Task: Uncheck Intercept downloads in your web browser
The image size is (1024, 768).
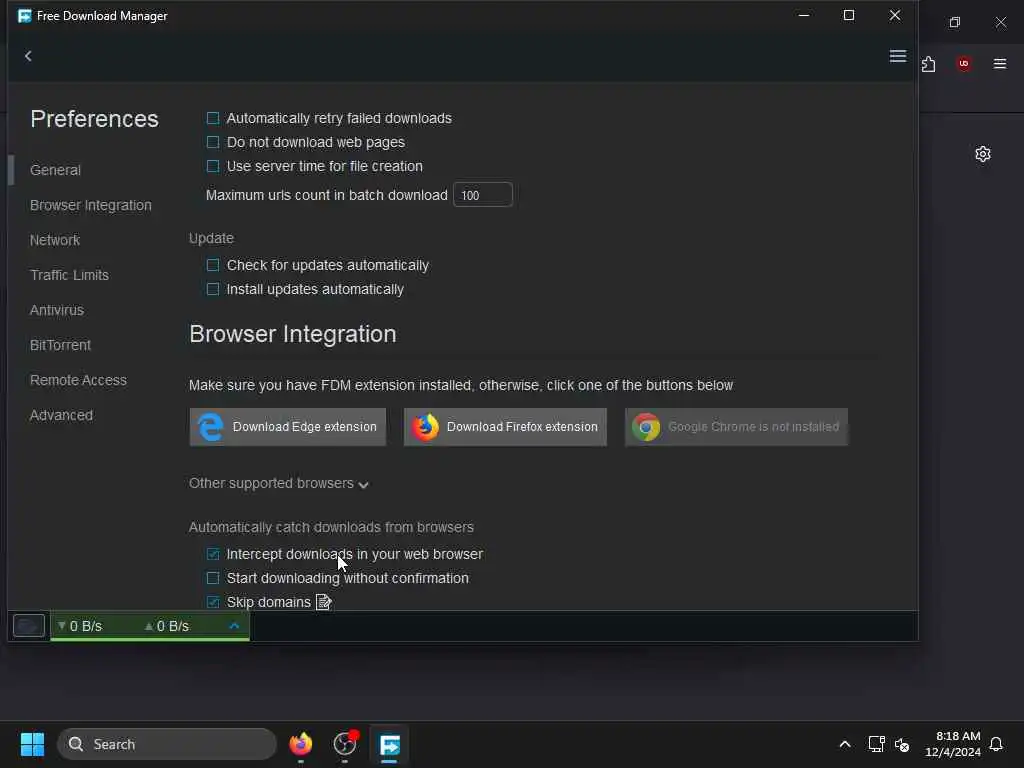Action: (x=213, y=554)
